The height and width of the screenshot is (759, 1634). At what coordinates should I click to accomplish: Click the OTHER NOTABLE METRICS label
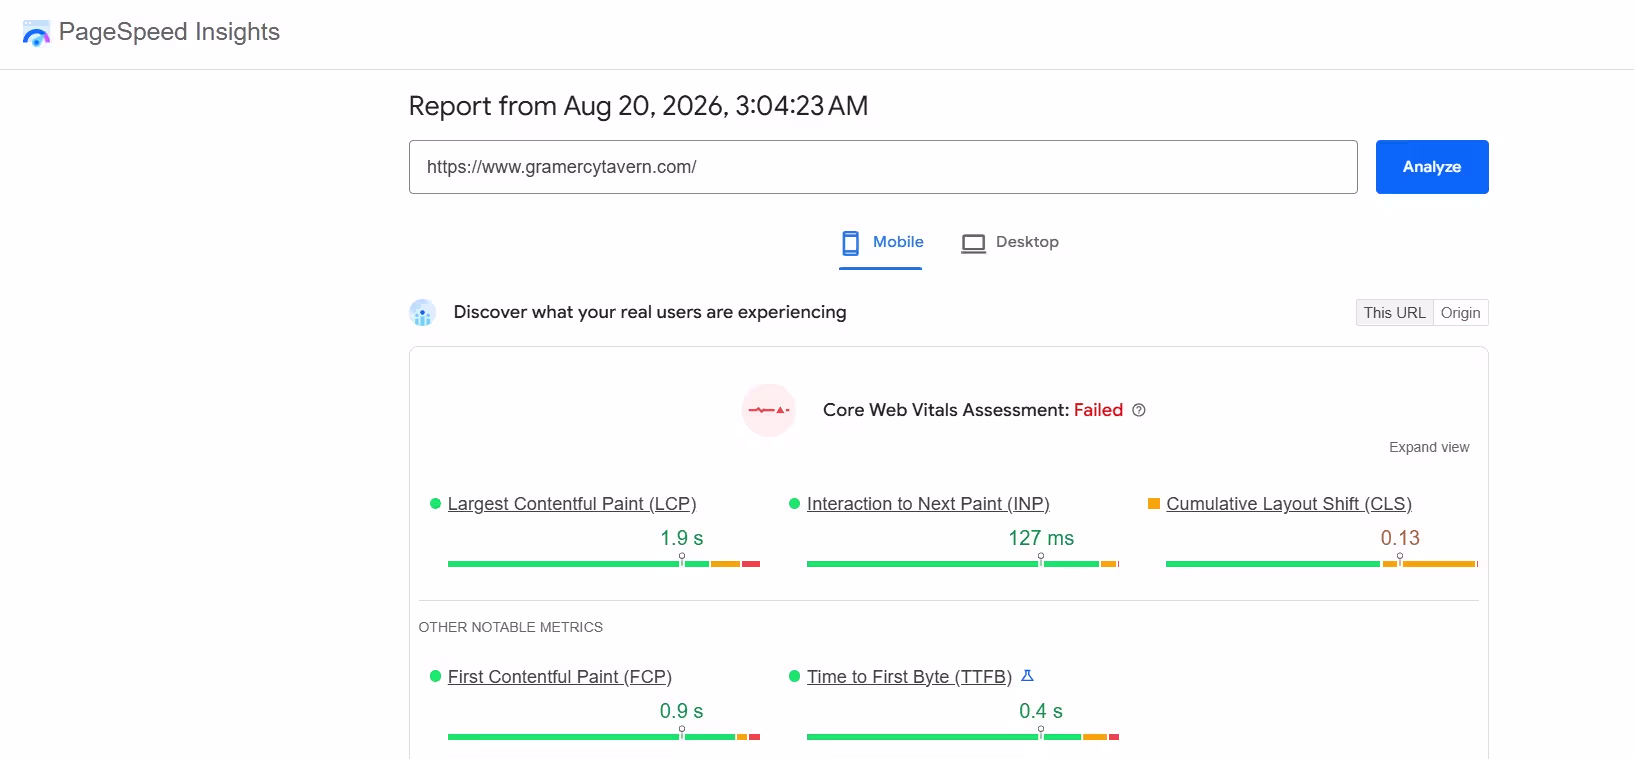[511, 627]
